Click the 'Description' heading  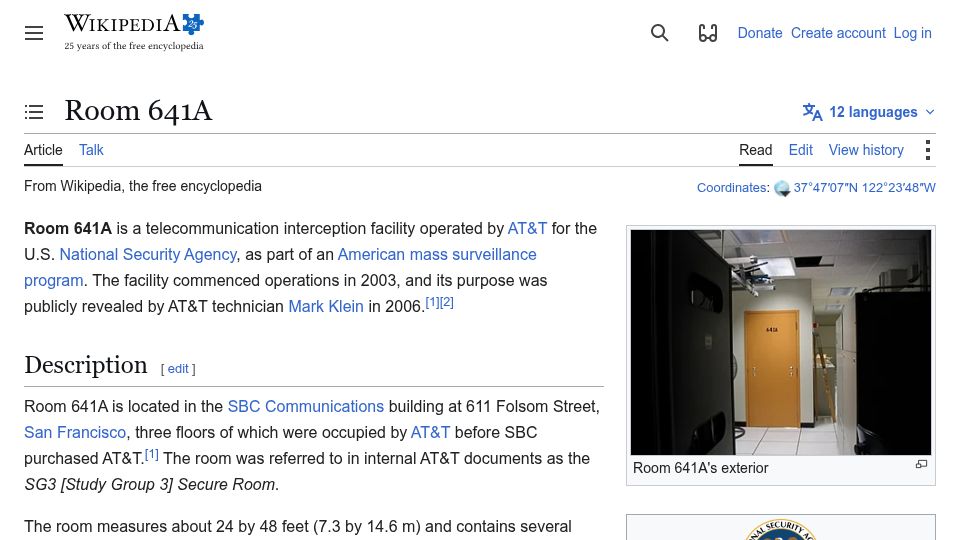[86, 365]
